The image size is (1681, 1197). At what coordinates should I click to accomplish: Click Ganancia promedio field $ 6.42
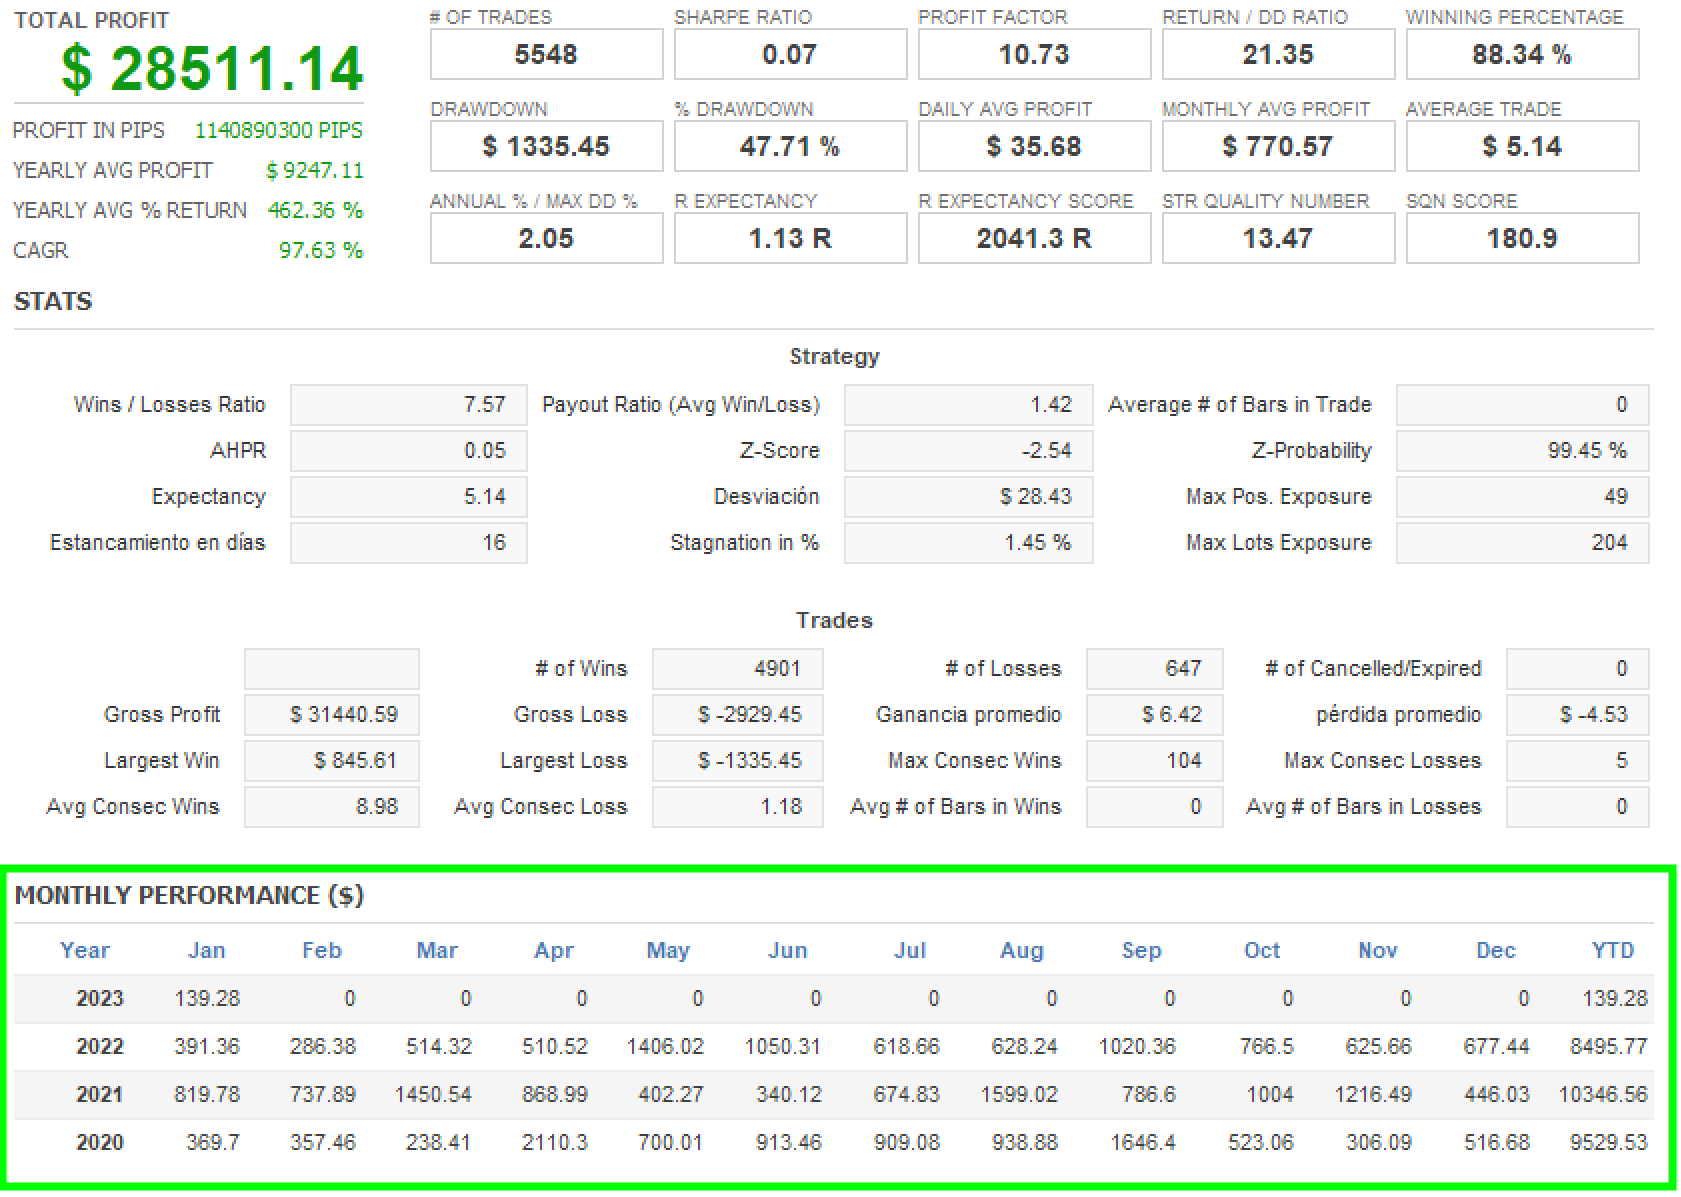(1155, 715)
